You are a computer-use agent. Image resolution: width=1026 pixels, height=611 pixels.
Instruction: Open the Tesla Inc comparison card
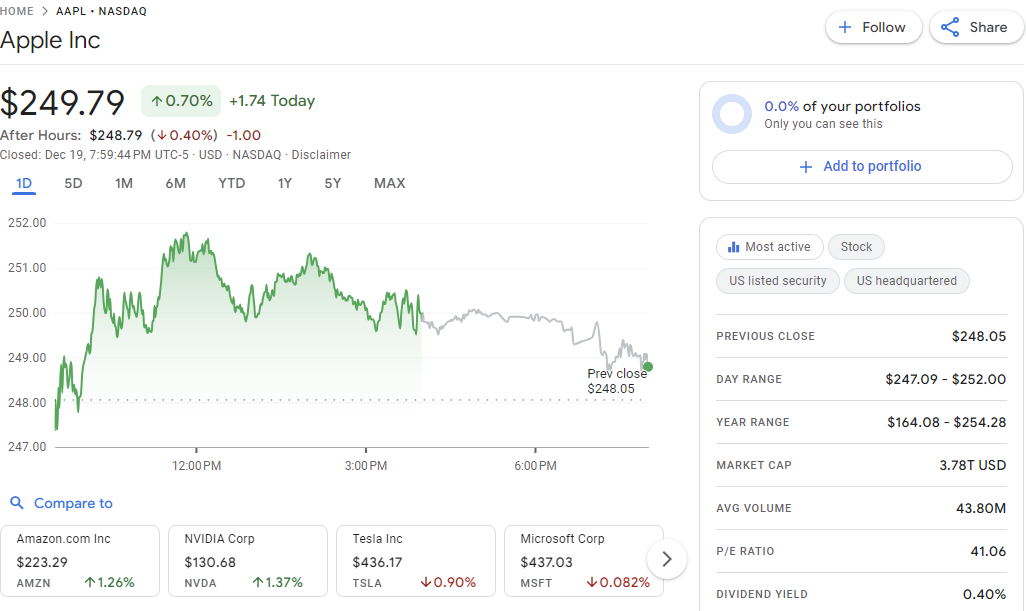pyautogui.click(x=416, y=561)
